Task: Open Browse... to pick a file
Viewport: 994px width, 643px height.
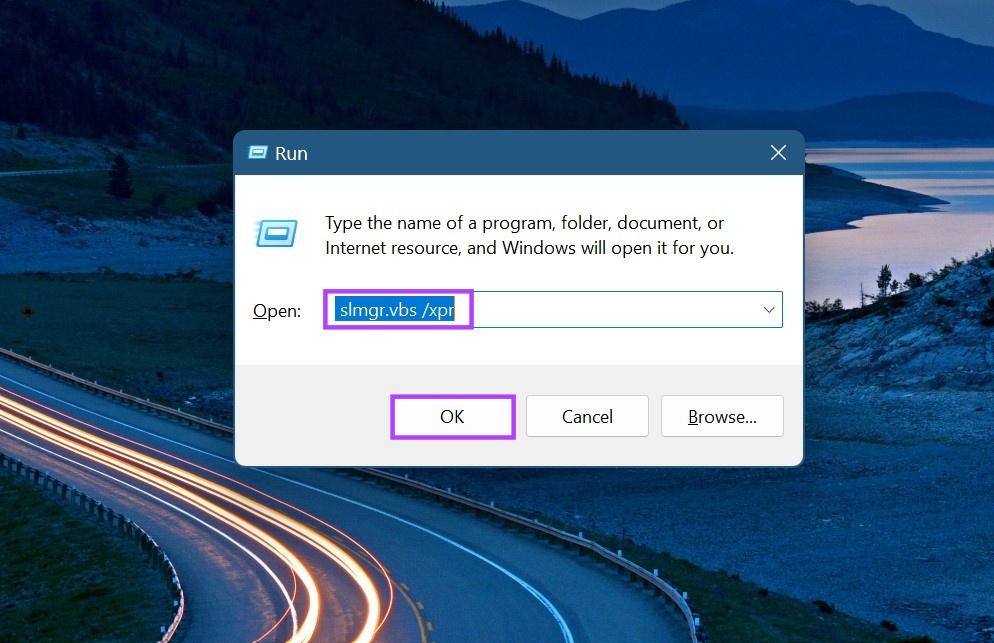Action: [722, 417]
